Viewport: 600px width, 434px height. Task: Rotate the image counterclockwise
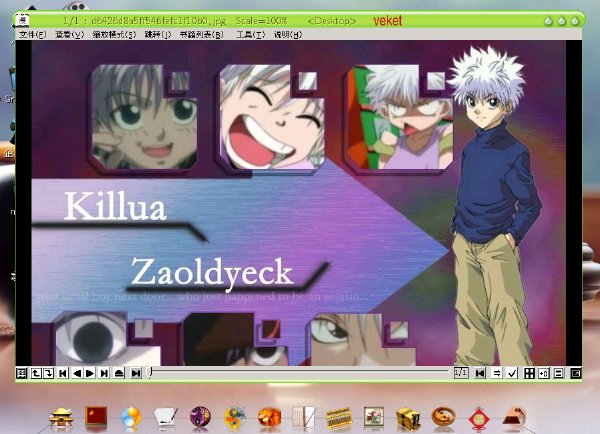(x=36, y=373)
